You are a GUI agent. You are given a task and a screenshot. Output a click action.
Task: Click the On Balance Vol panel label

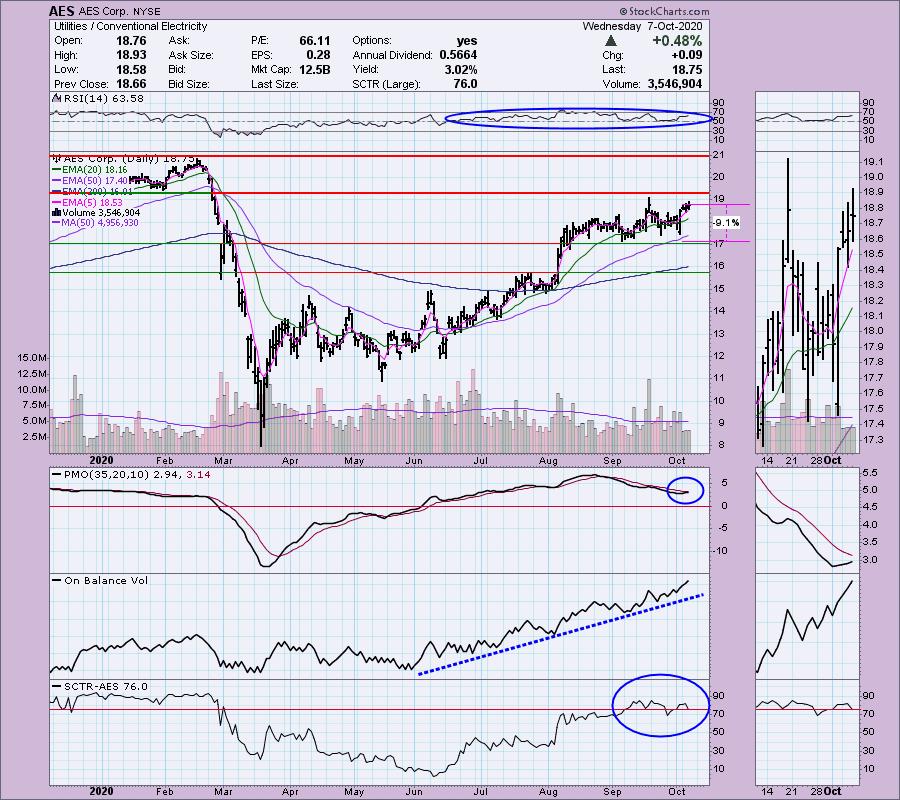coord(106,580)
